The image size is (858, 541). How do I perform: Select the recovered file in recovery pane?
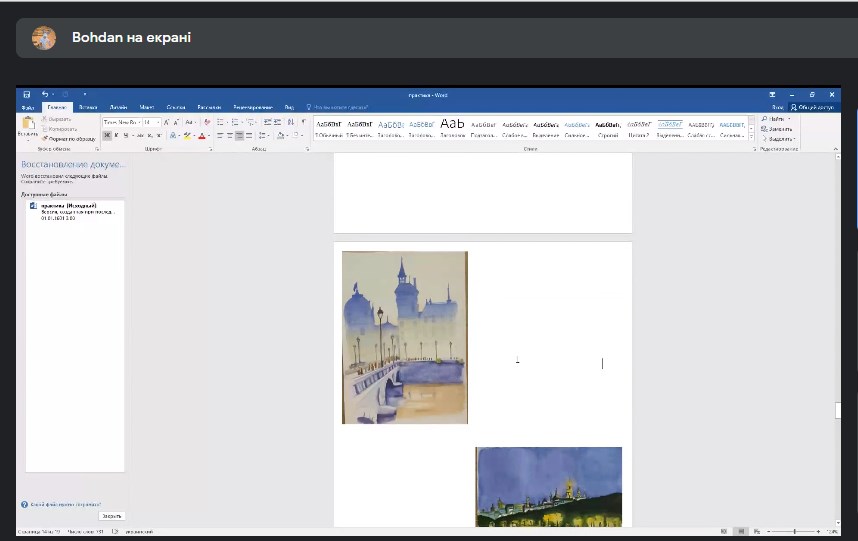[x=74, y=212]
